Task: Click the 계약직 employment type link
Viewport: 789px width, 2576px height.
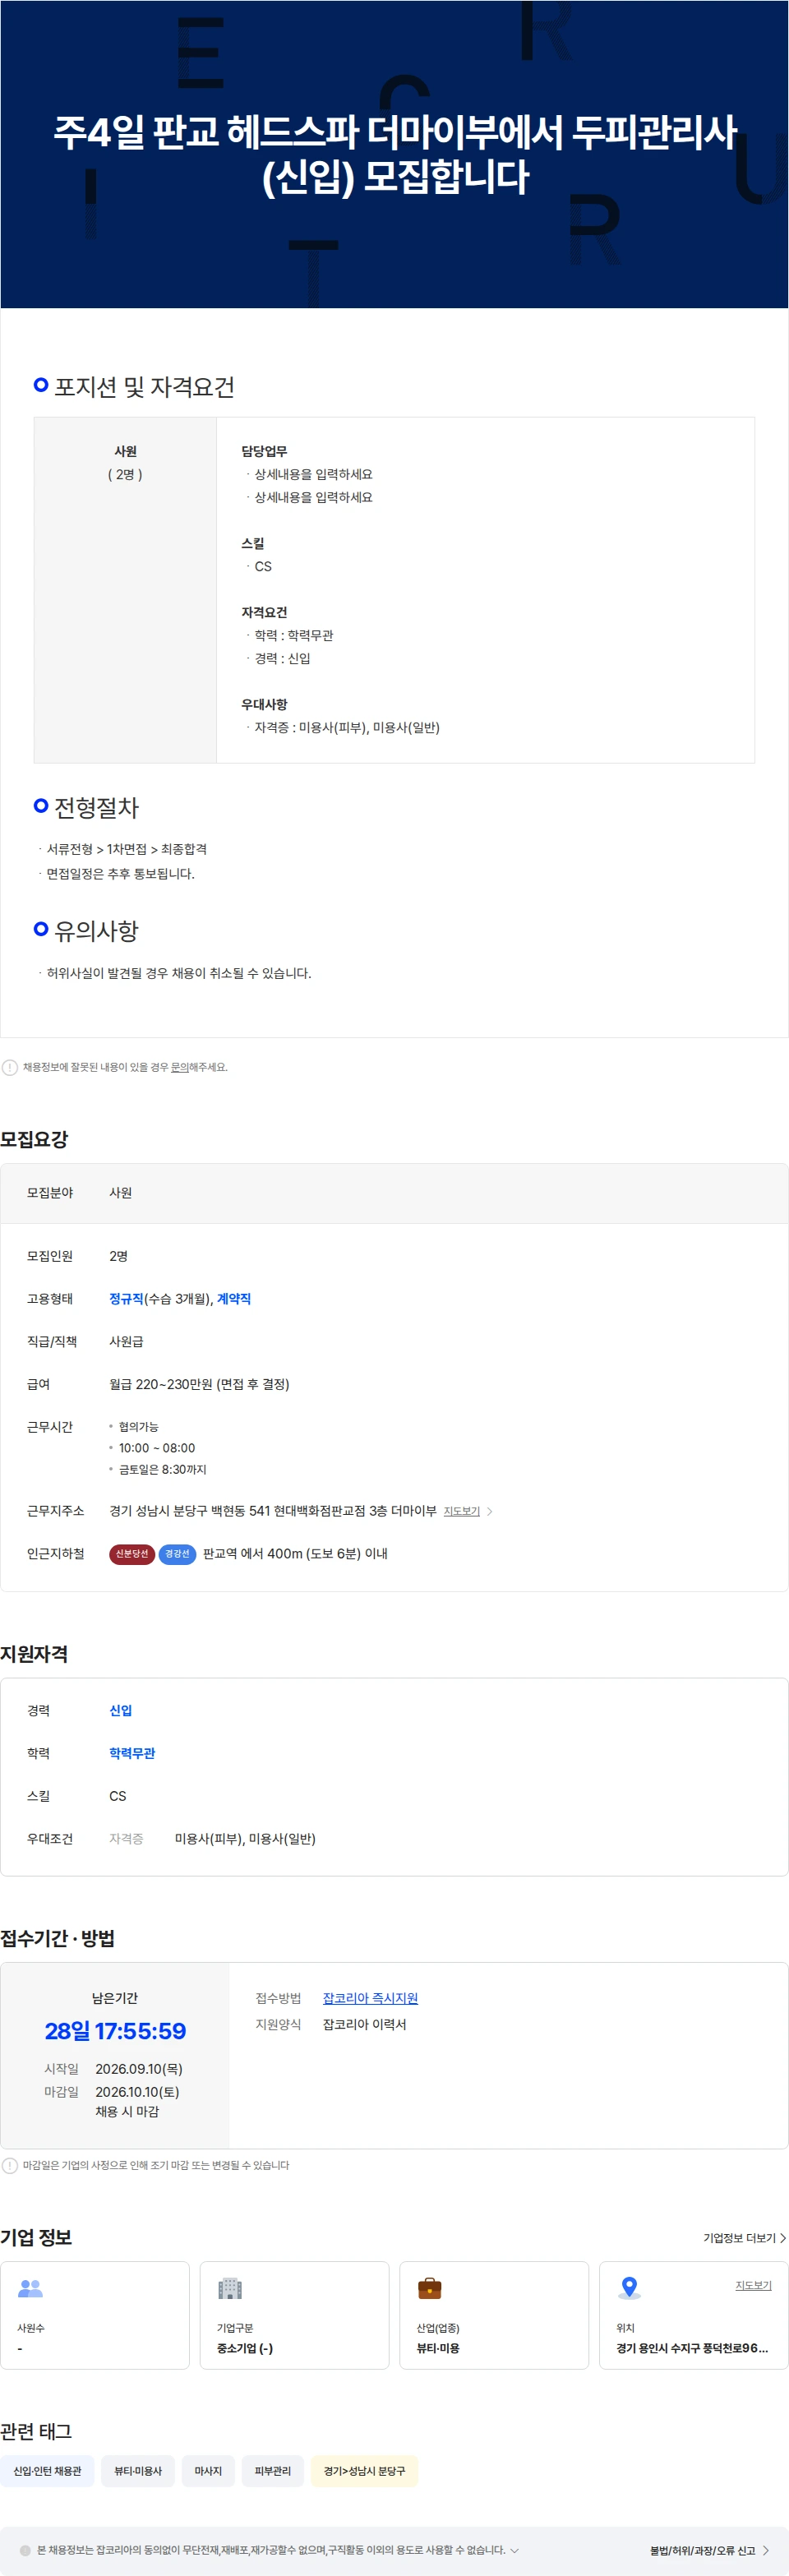Action: 234,1298
